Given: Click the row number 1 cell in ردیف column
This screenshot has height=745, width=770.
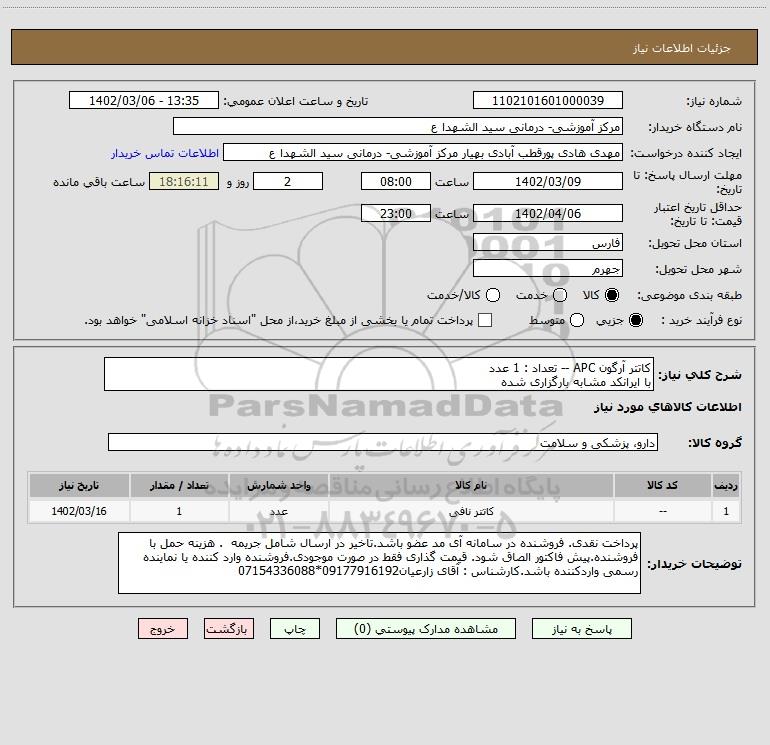Looking at the screenshot, I should coord(726,511).
